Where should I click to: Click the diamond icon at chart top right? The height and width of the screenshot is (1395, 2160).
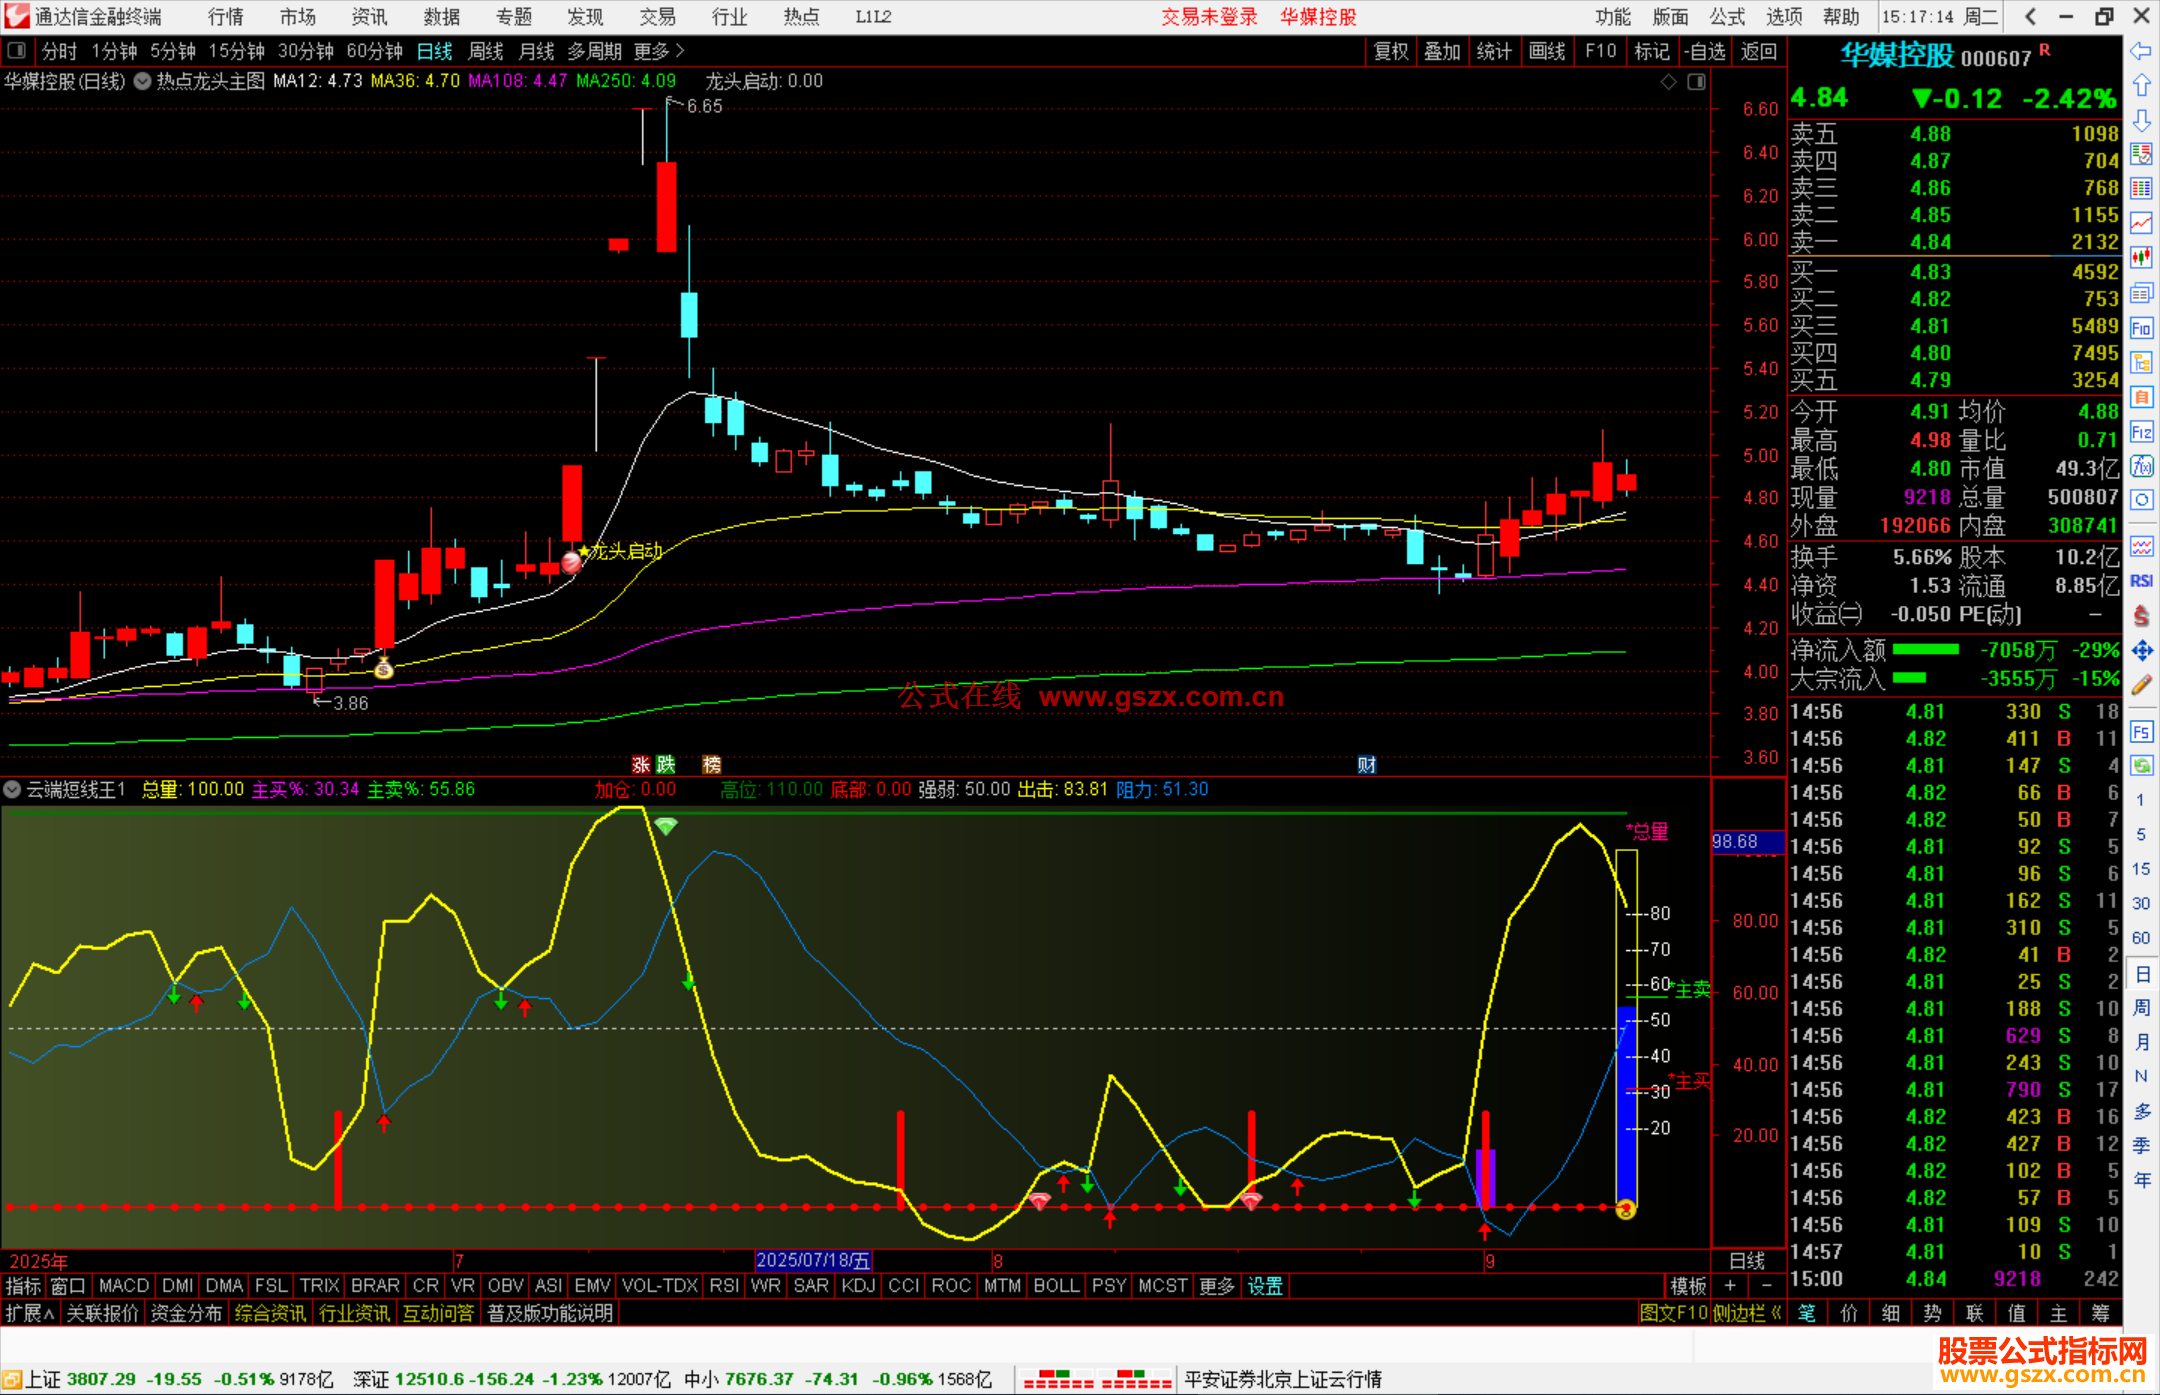coord(1668,82)
